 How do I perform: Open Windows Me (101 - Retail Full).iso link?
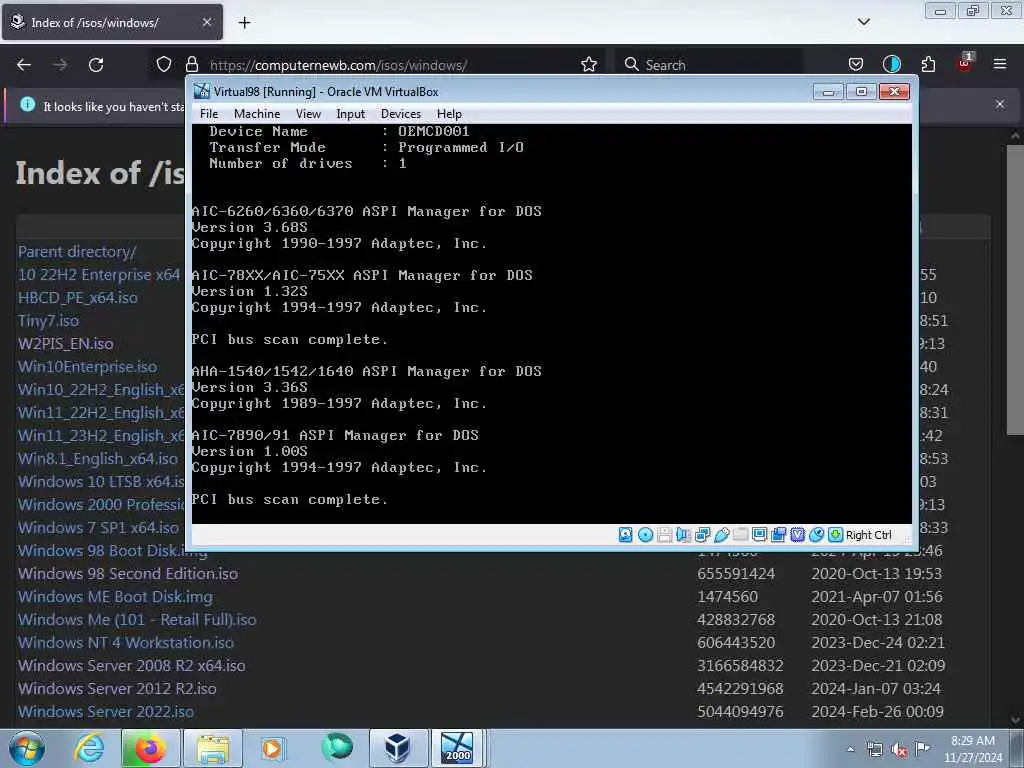tap(137, 620)
